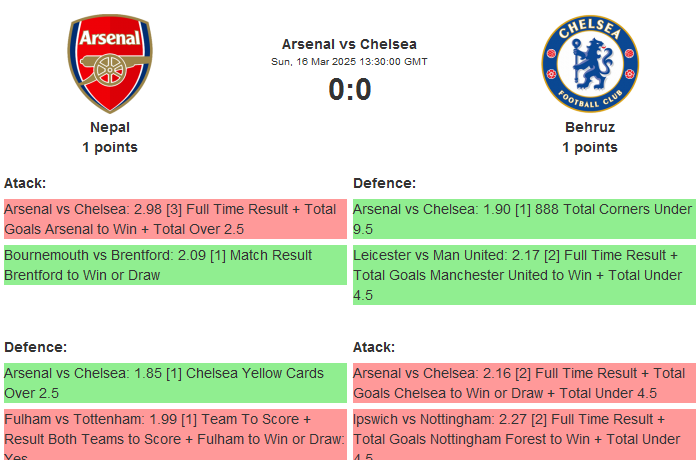Viewport: 700px width, 460px height.
Task: Click Defence heading above Total Corners bet
Action: pos(384,183)
